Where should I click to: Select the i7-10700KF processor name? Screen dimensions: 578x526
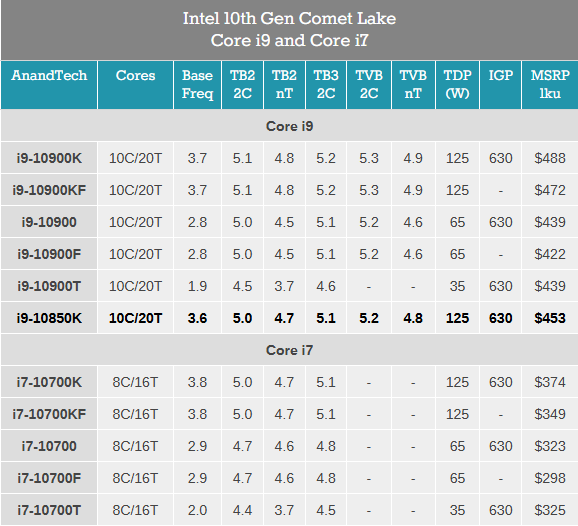coord(49,414)
